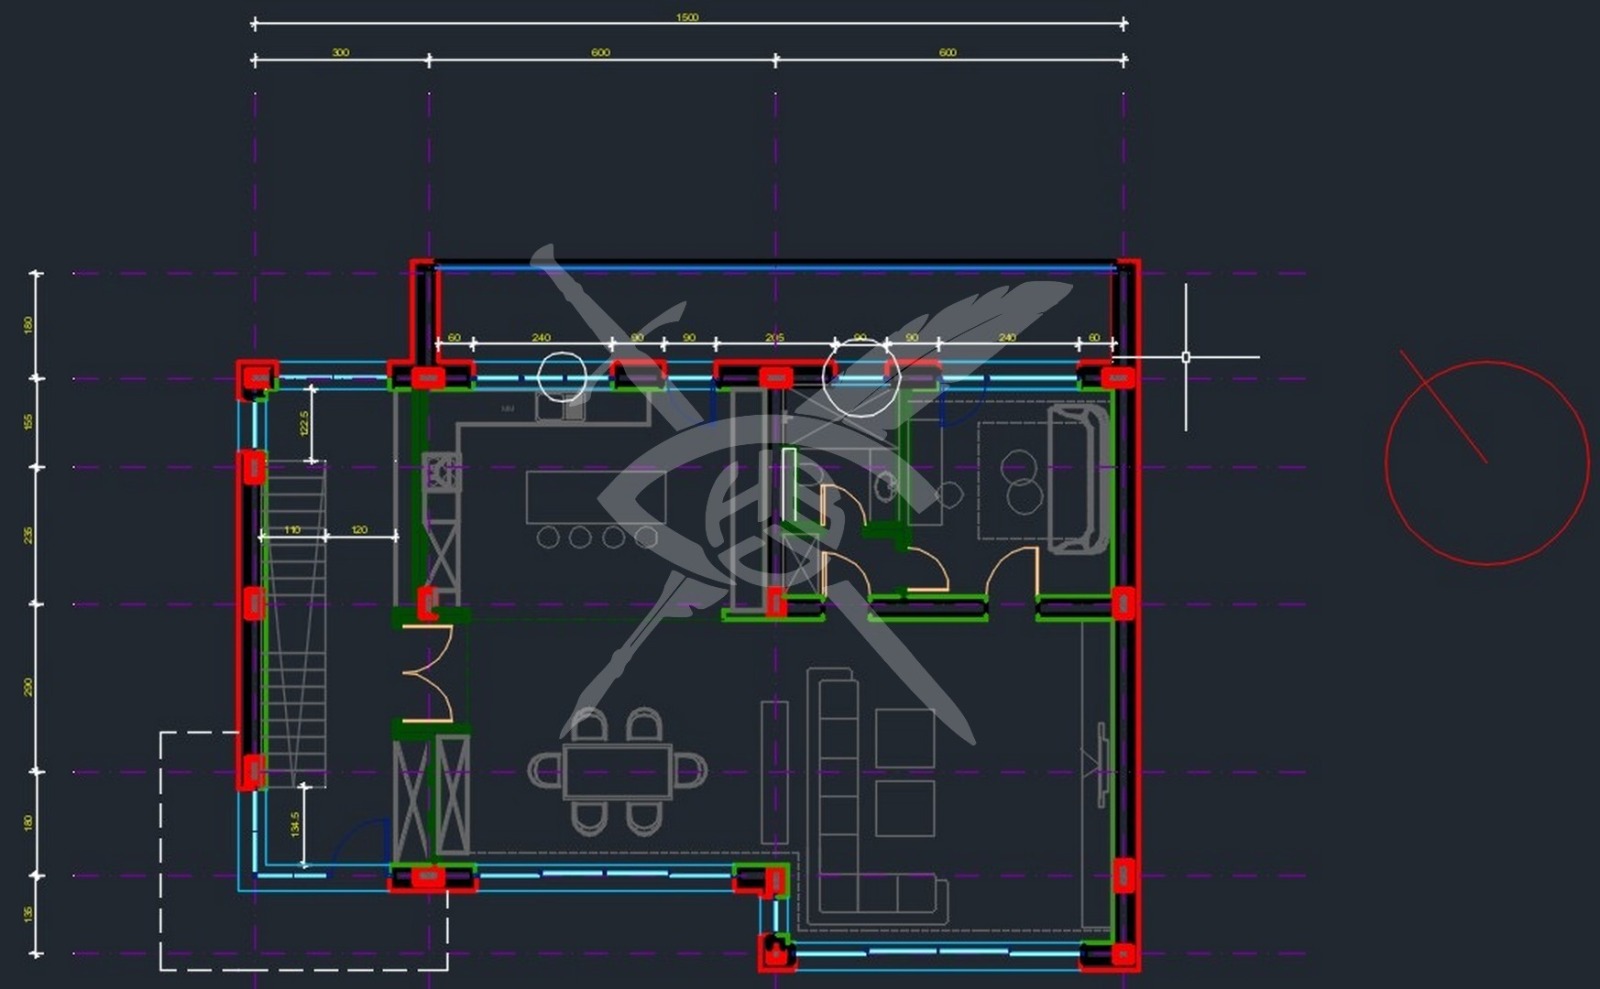Click the white crosshair cursor marker
The height and width of the screenshot is (989, 1600).
(1186, 357)
